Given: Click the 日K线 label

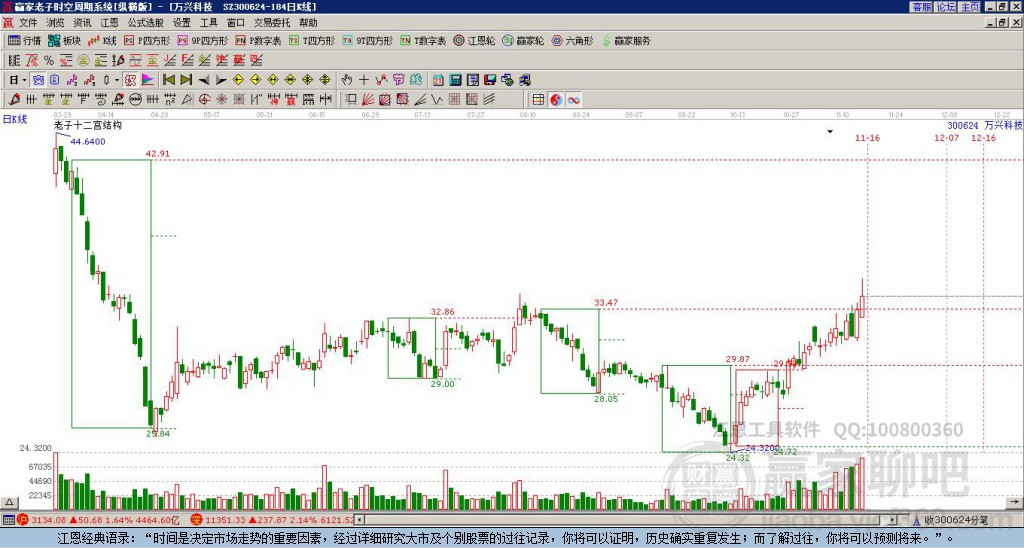Looking at the screenshot, I should pos(14,119).
